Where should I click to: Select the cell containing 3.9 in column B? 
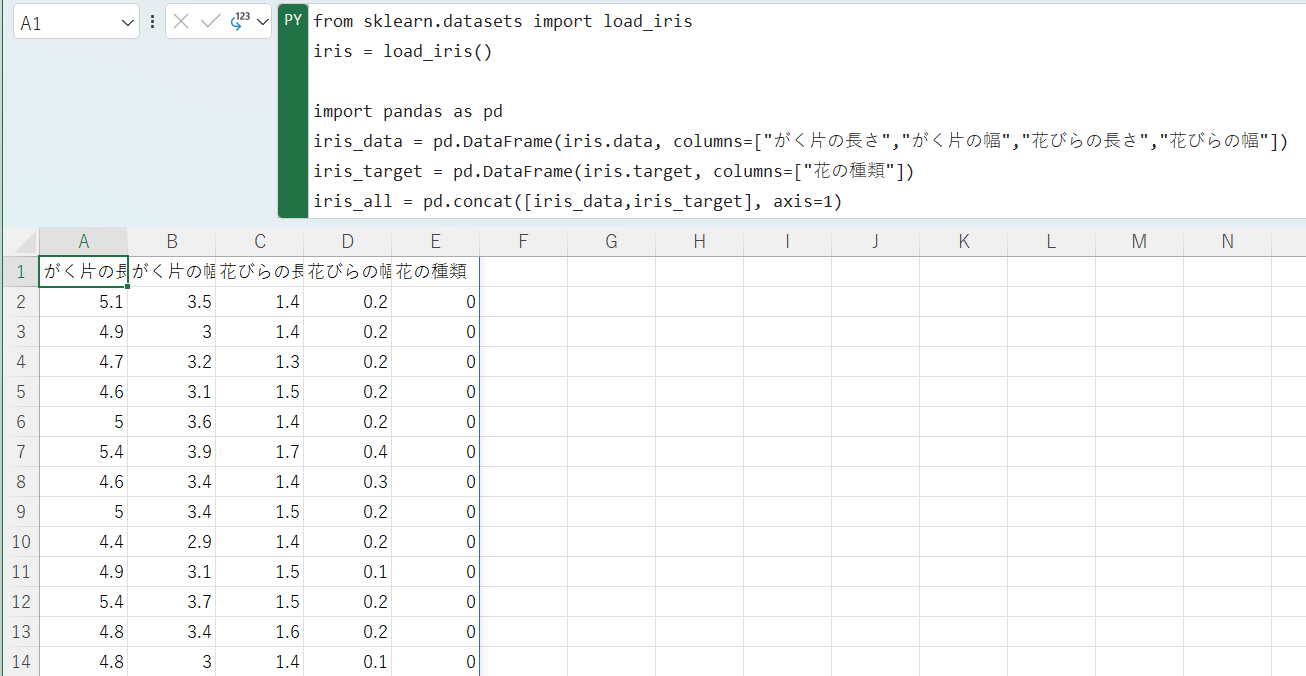tap(172, 451)
